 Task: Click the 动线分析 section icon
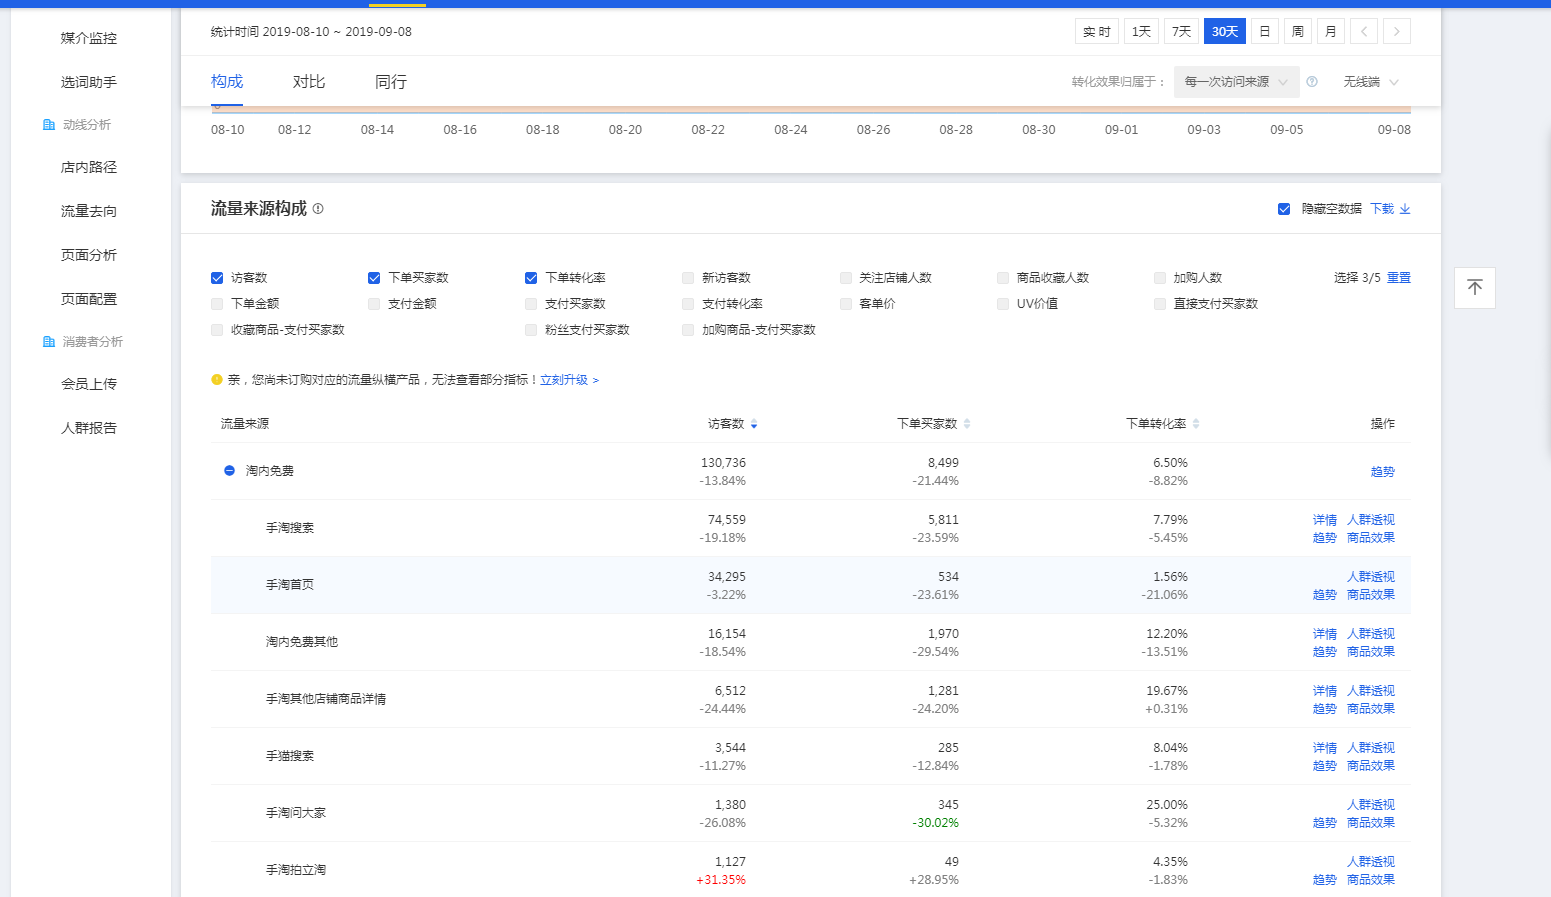coord(49,125)
